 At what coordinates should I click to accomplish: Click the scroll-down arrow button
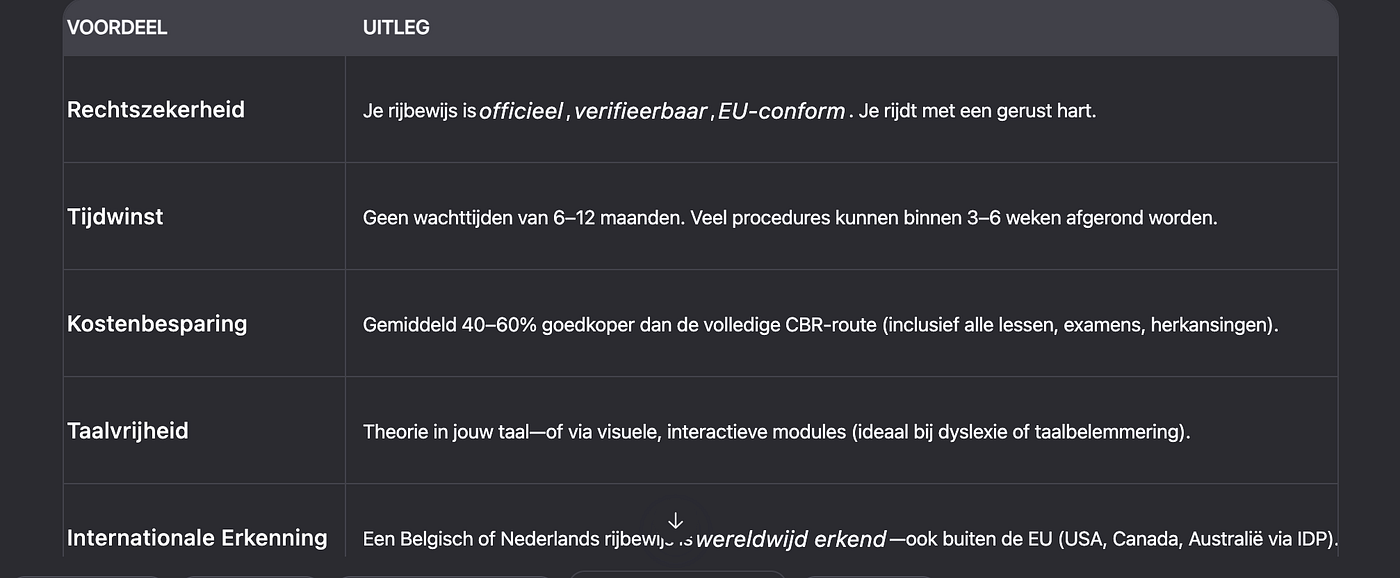[675, 521]
